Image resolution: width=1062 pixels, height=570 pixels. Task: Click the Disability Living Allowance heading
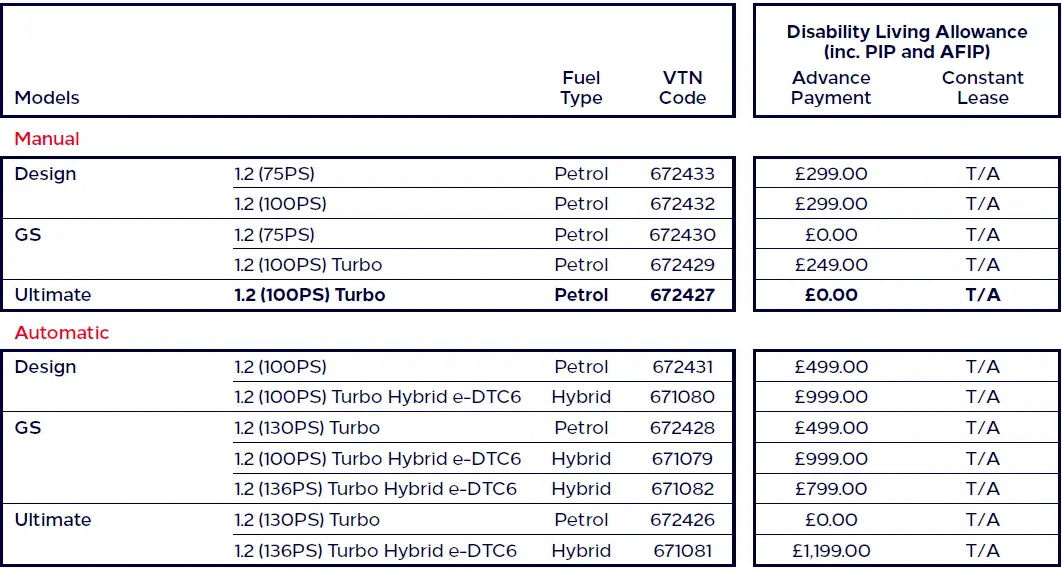pos(906,42)
